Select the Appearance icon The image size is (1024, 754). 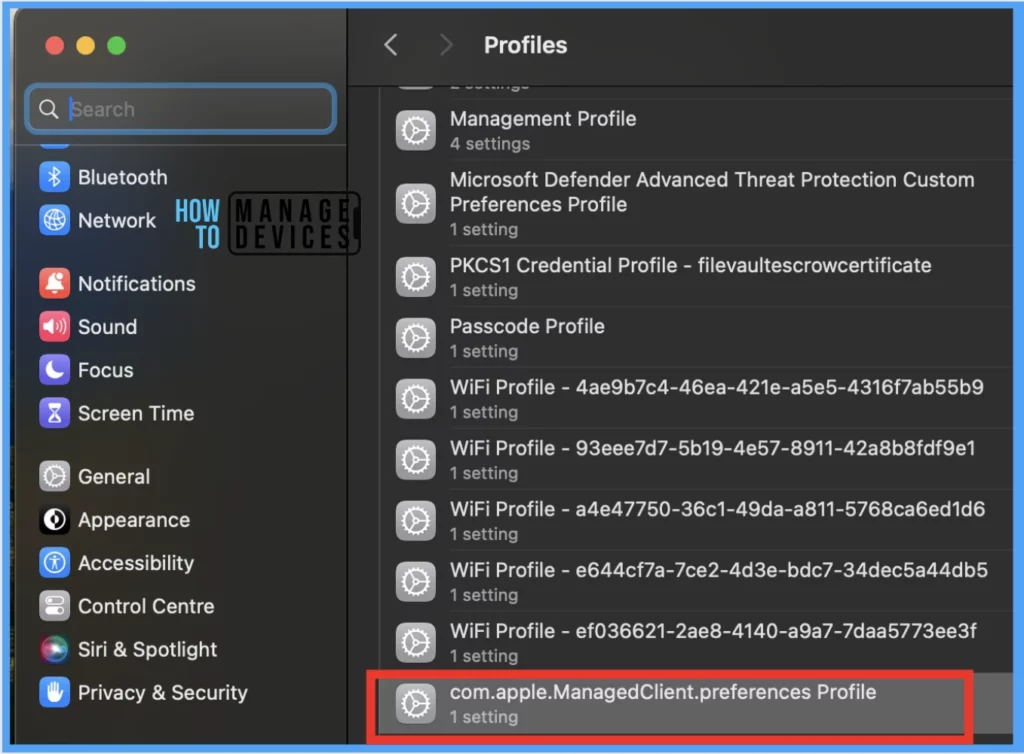pyautogui.click(x=54, y=520)
